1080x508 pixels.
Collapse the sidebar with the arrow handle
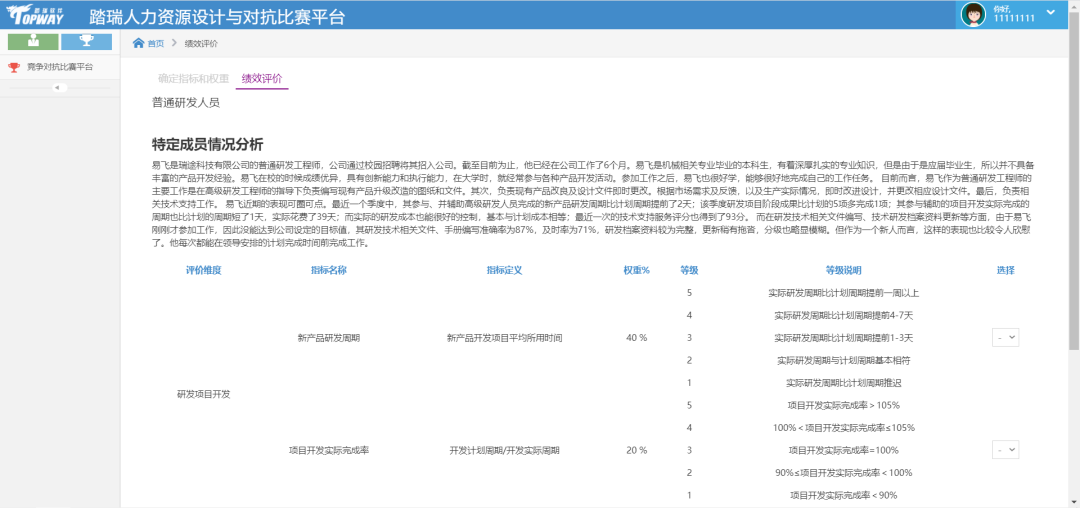(58, 88)
